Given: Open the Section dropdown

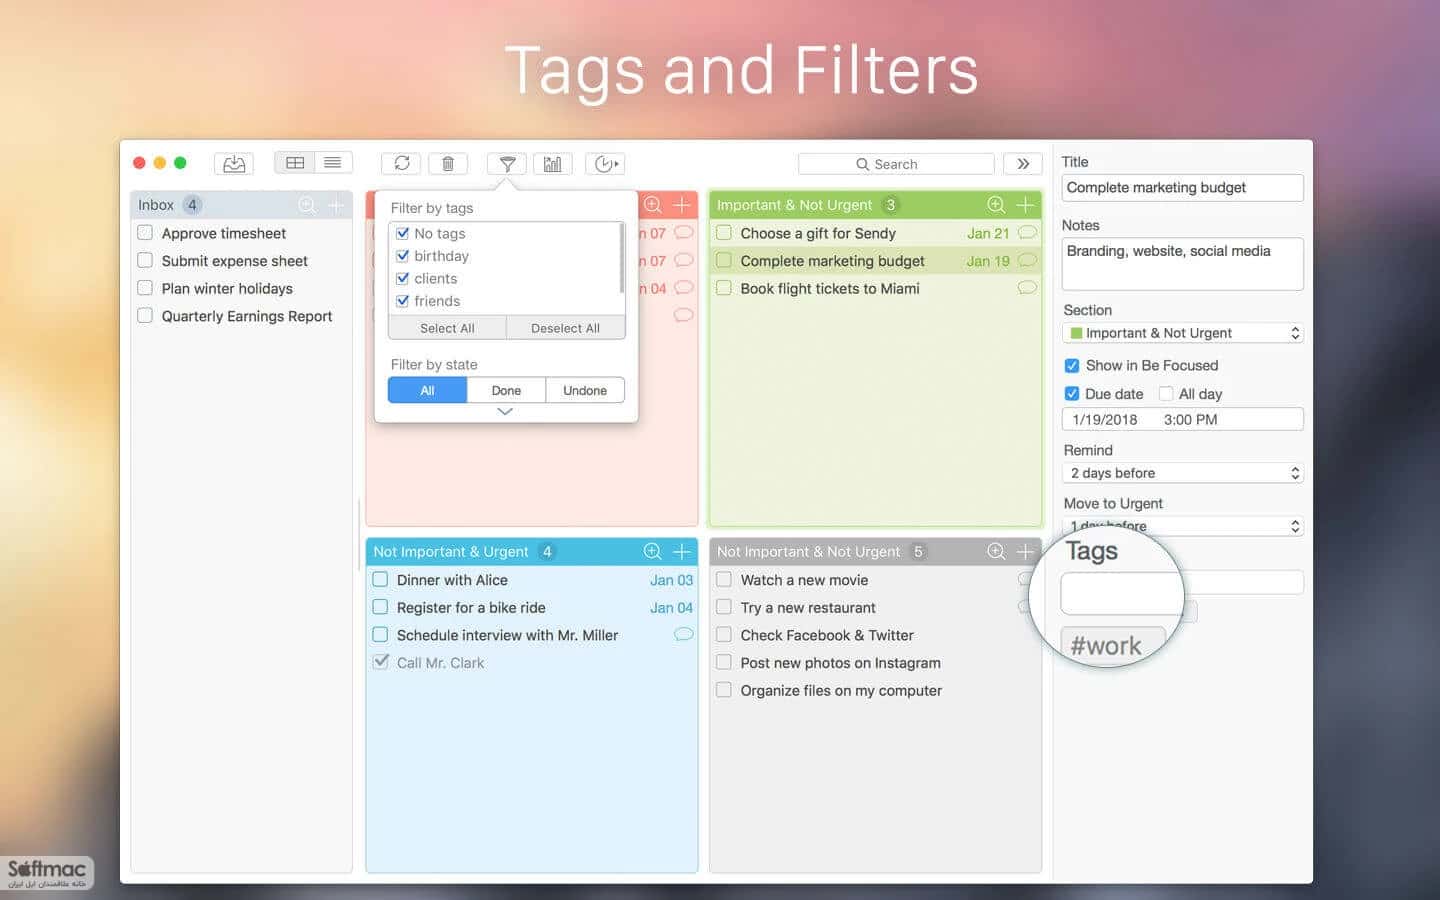Looking at the screenshot, I should 1183,333.
